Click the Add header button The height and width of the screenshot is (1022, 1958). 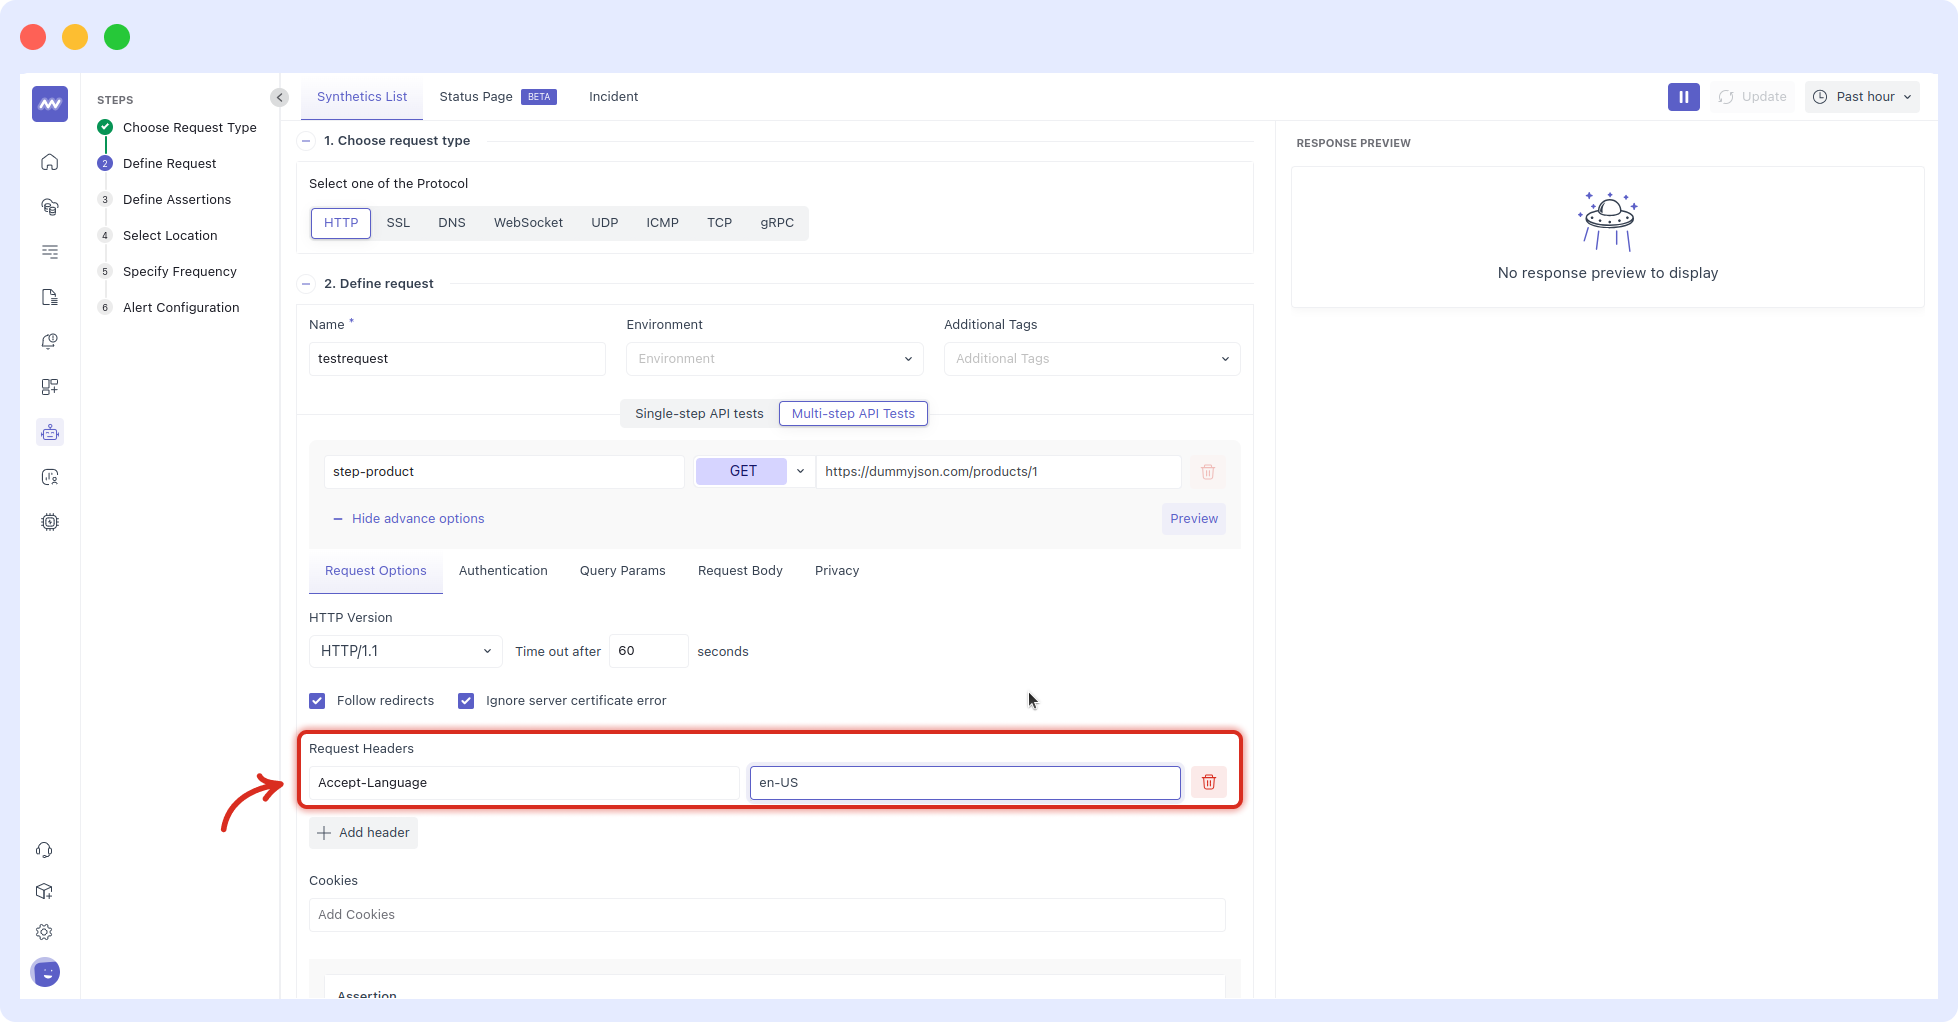coord(363,832)
